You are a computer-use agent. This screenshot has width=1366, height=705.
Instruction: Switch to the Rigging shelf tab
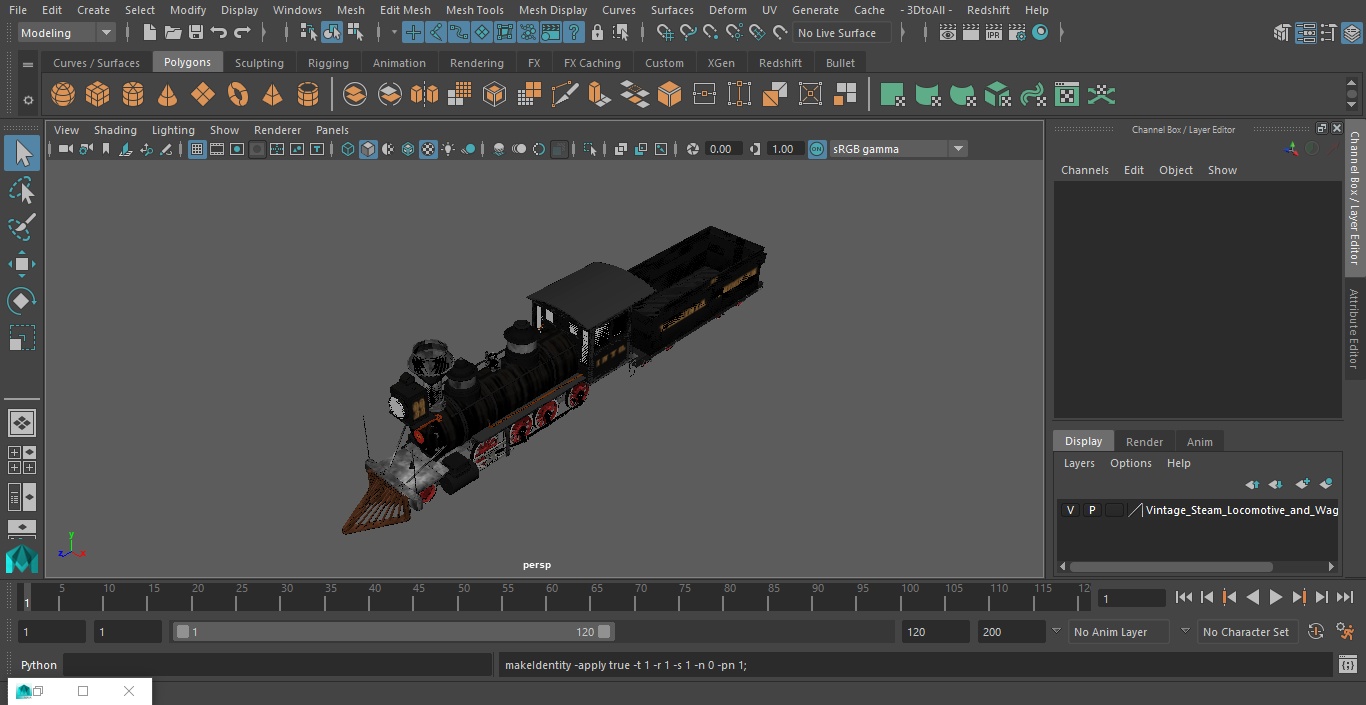pos(328,63)
